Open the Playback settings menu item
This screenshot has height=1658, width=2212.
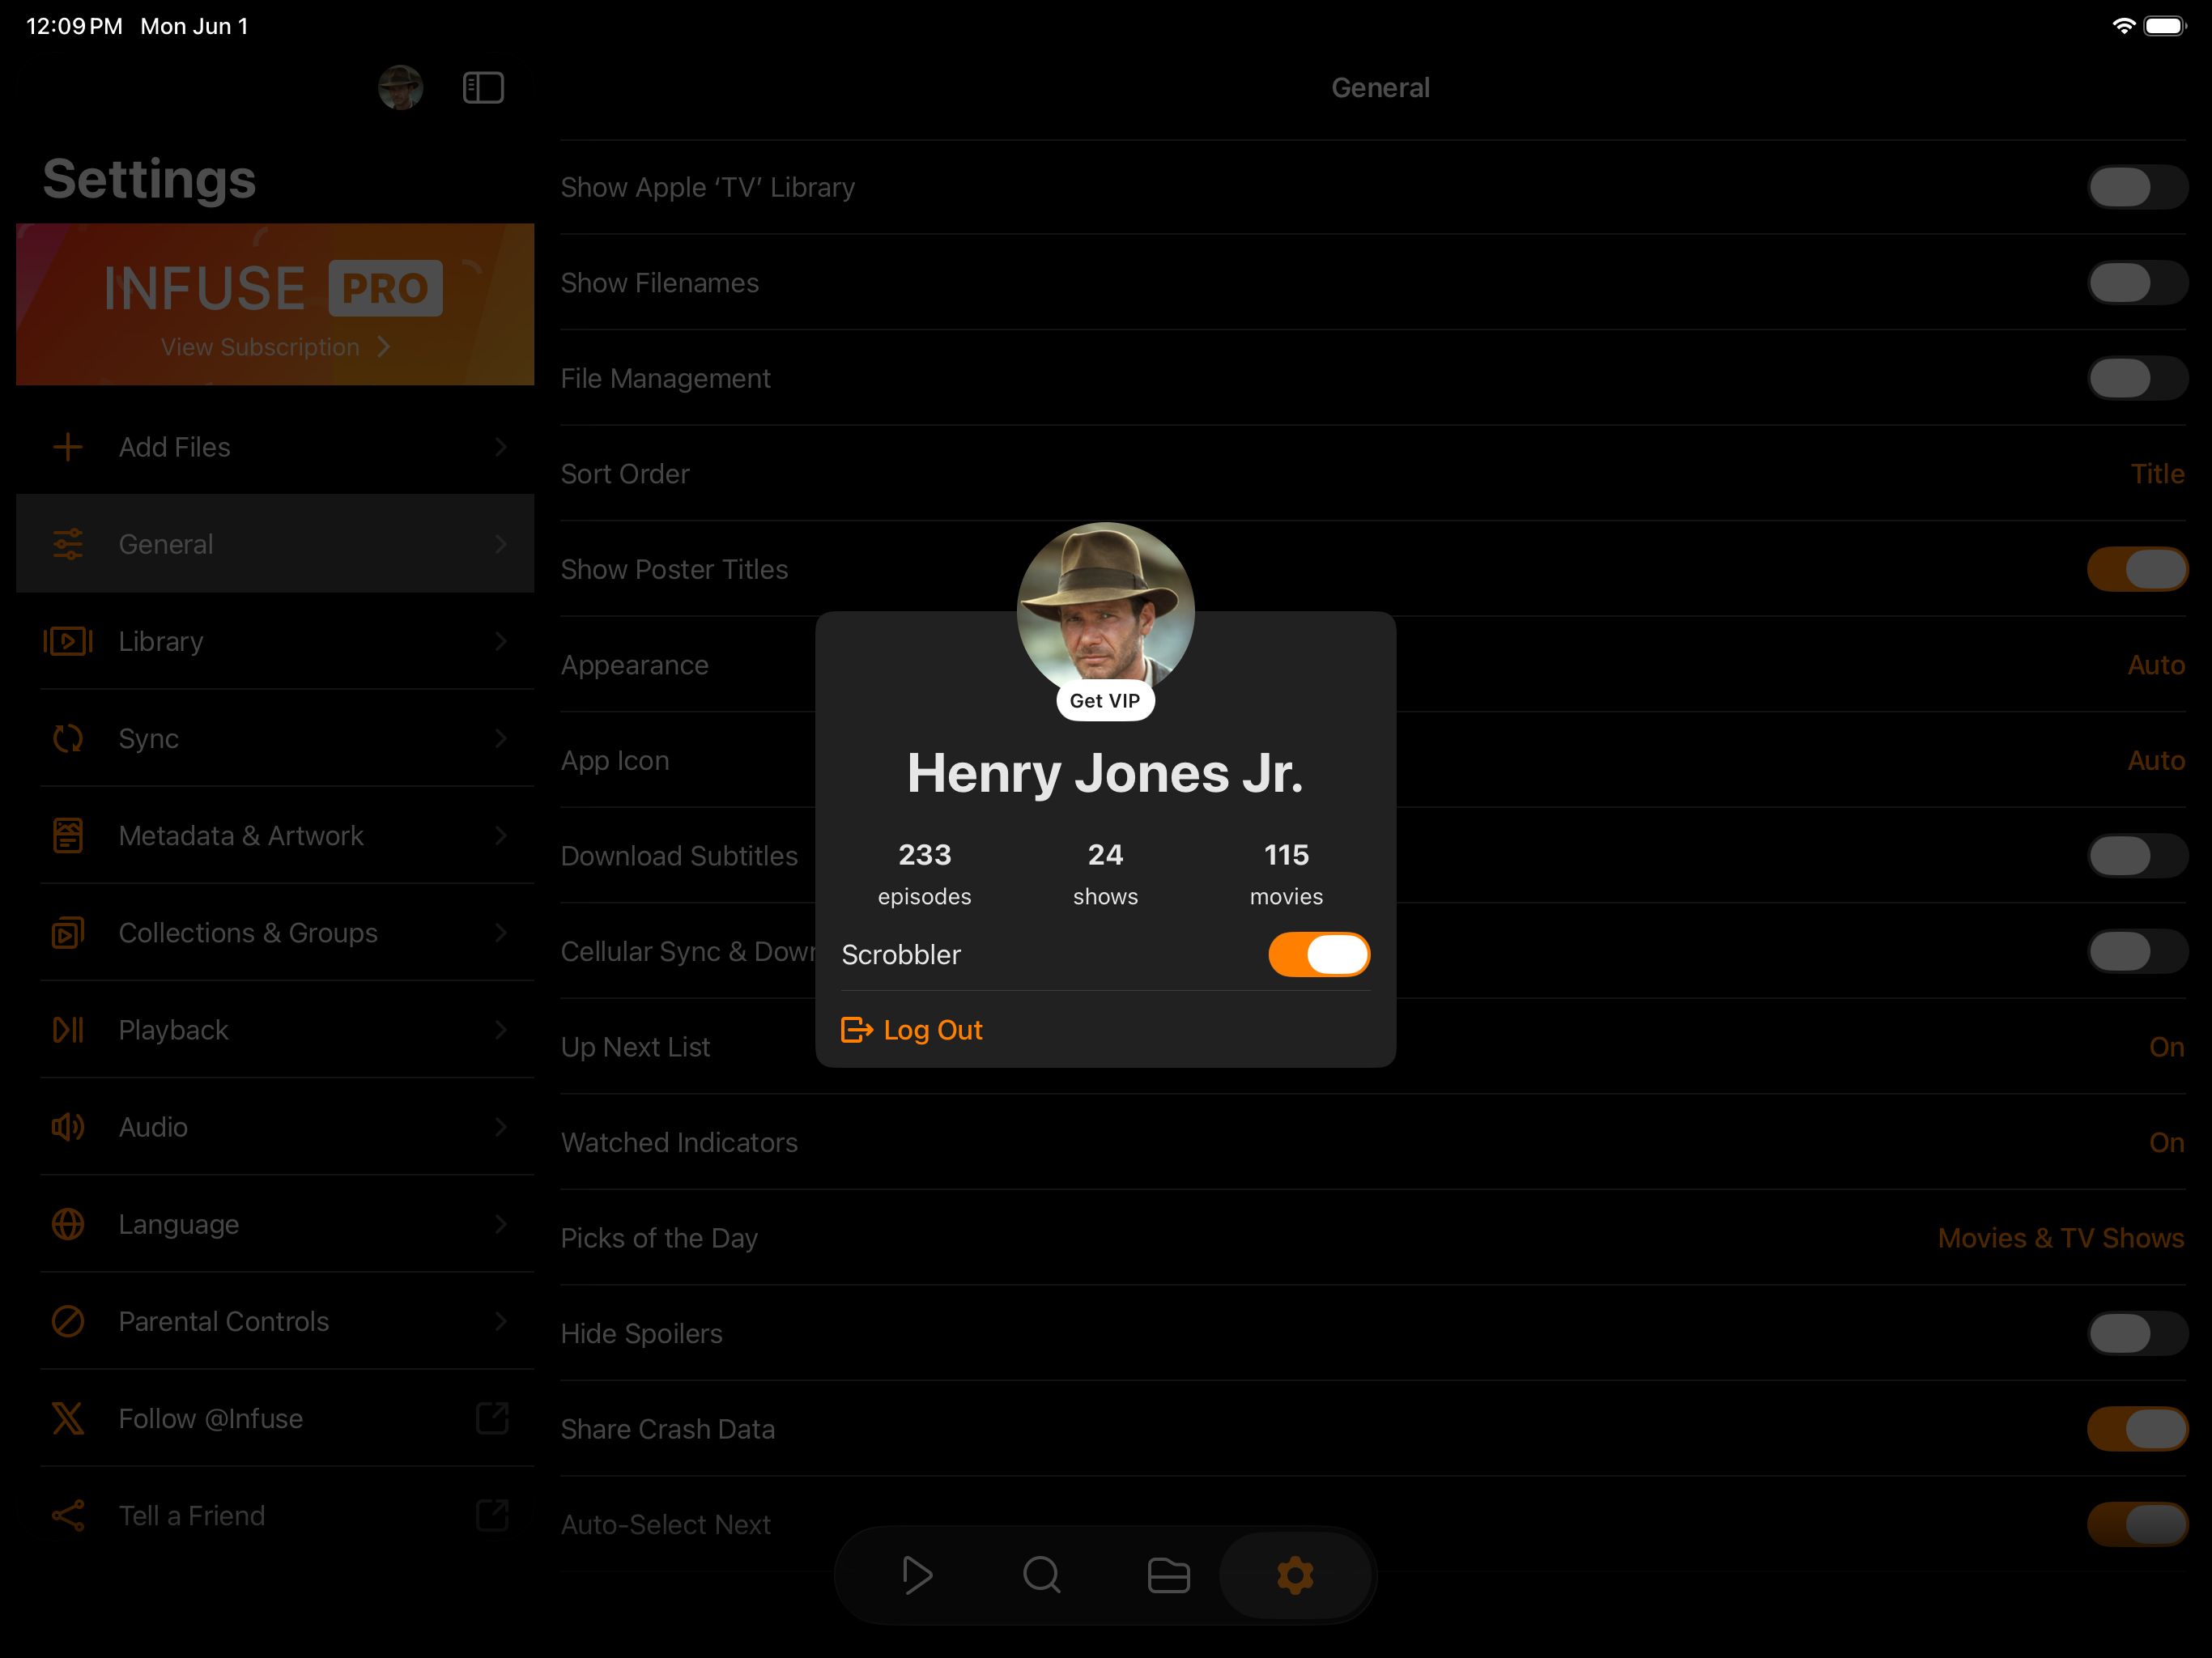coord(275,1030)
